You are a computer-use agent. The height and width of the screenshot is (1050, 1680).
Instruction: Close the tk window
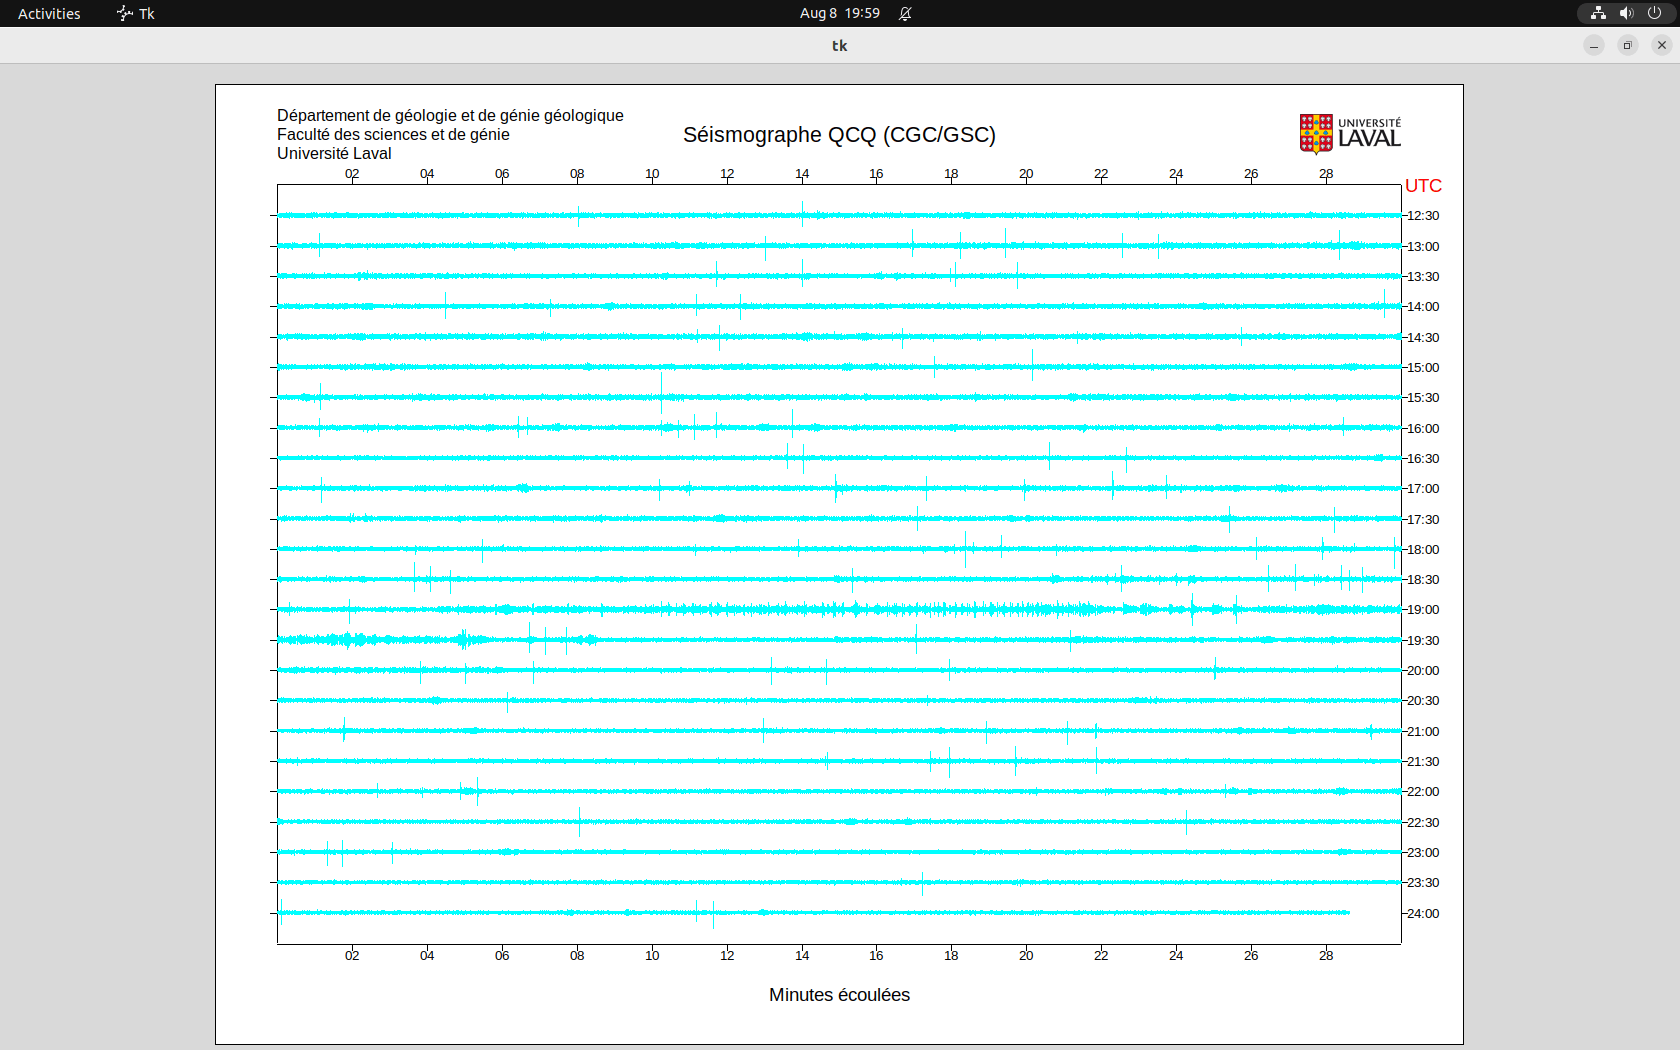[x=1662, y=45]
